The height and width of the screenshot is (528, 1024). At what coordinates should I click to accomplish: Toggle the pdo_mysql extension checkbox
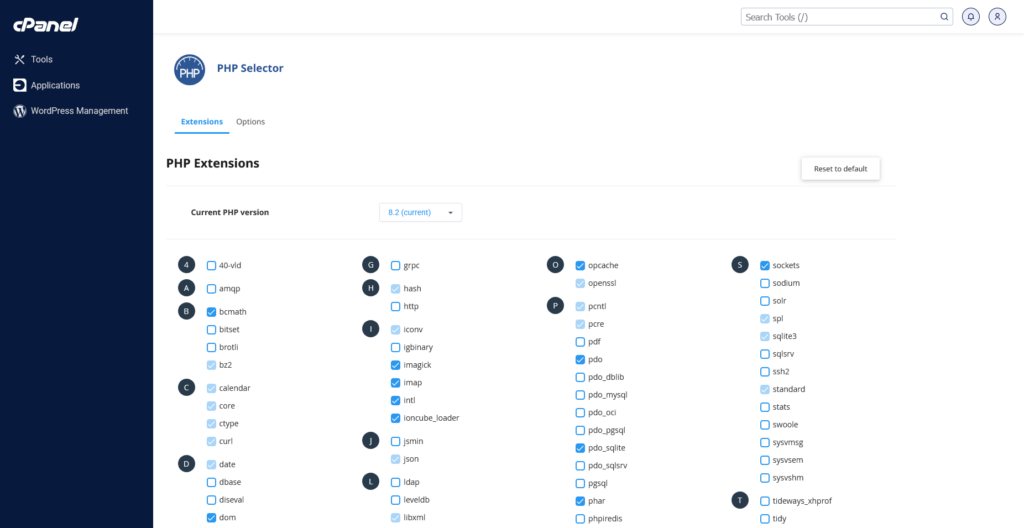(x=580, y=395)
